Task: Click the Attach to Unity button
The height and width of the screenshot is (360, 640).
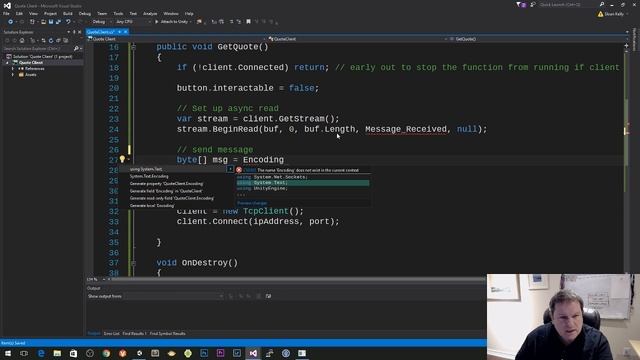Action: [172, 22]
